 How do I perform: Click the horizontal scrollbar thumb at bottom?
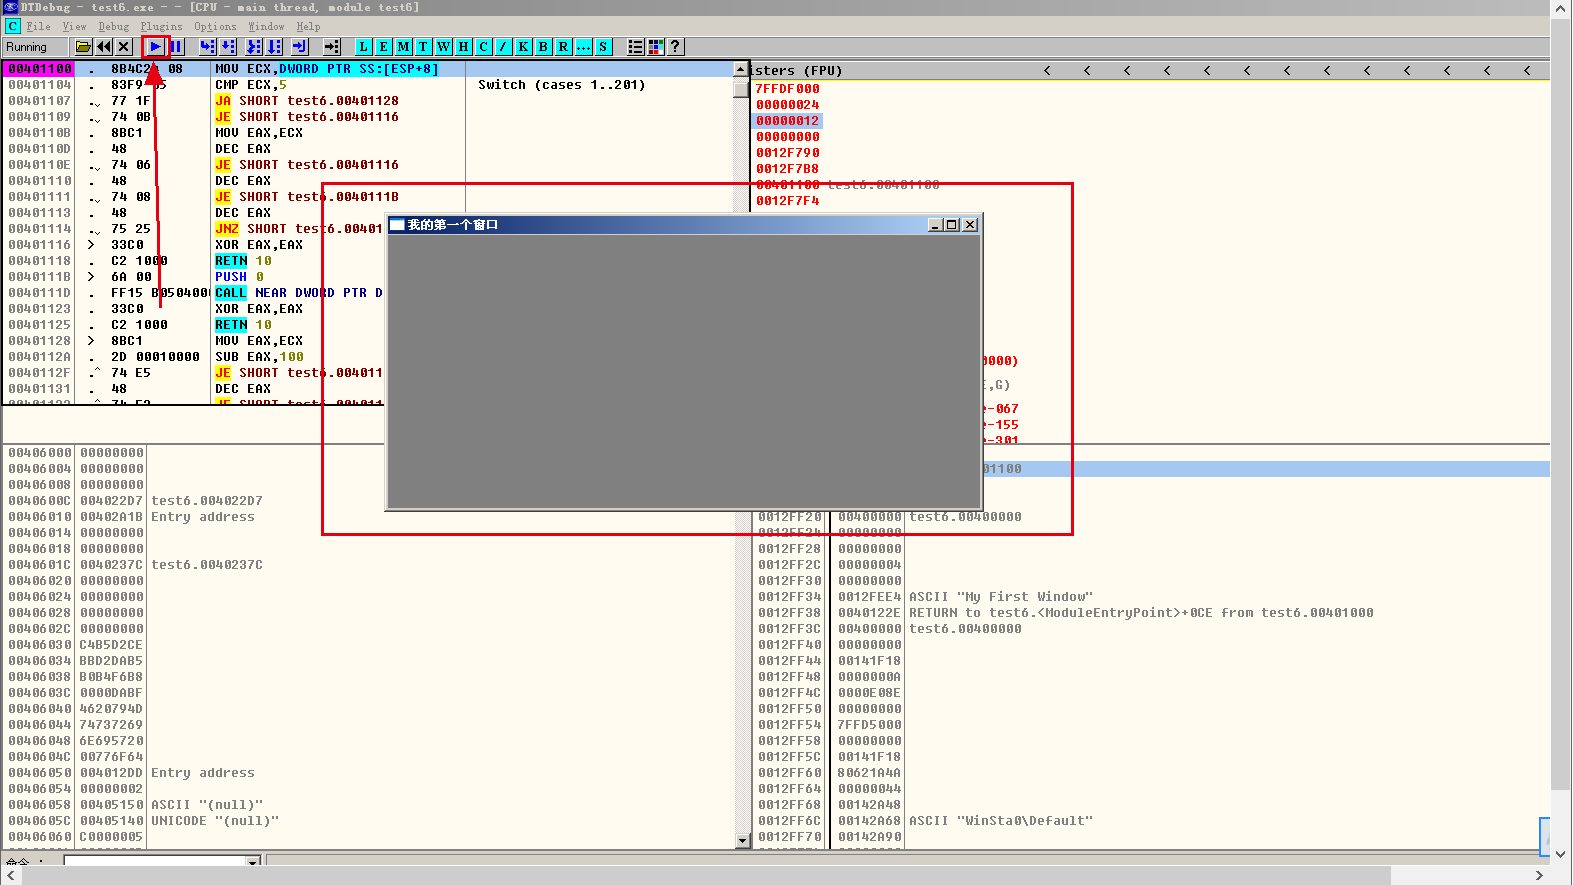pos(705,875)
